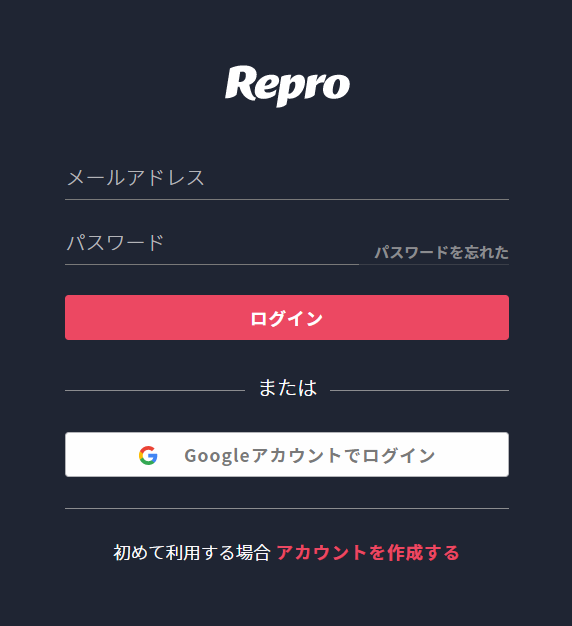
Task: Click the multicolor Google logo in white button
Action: (148, 456)
